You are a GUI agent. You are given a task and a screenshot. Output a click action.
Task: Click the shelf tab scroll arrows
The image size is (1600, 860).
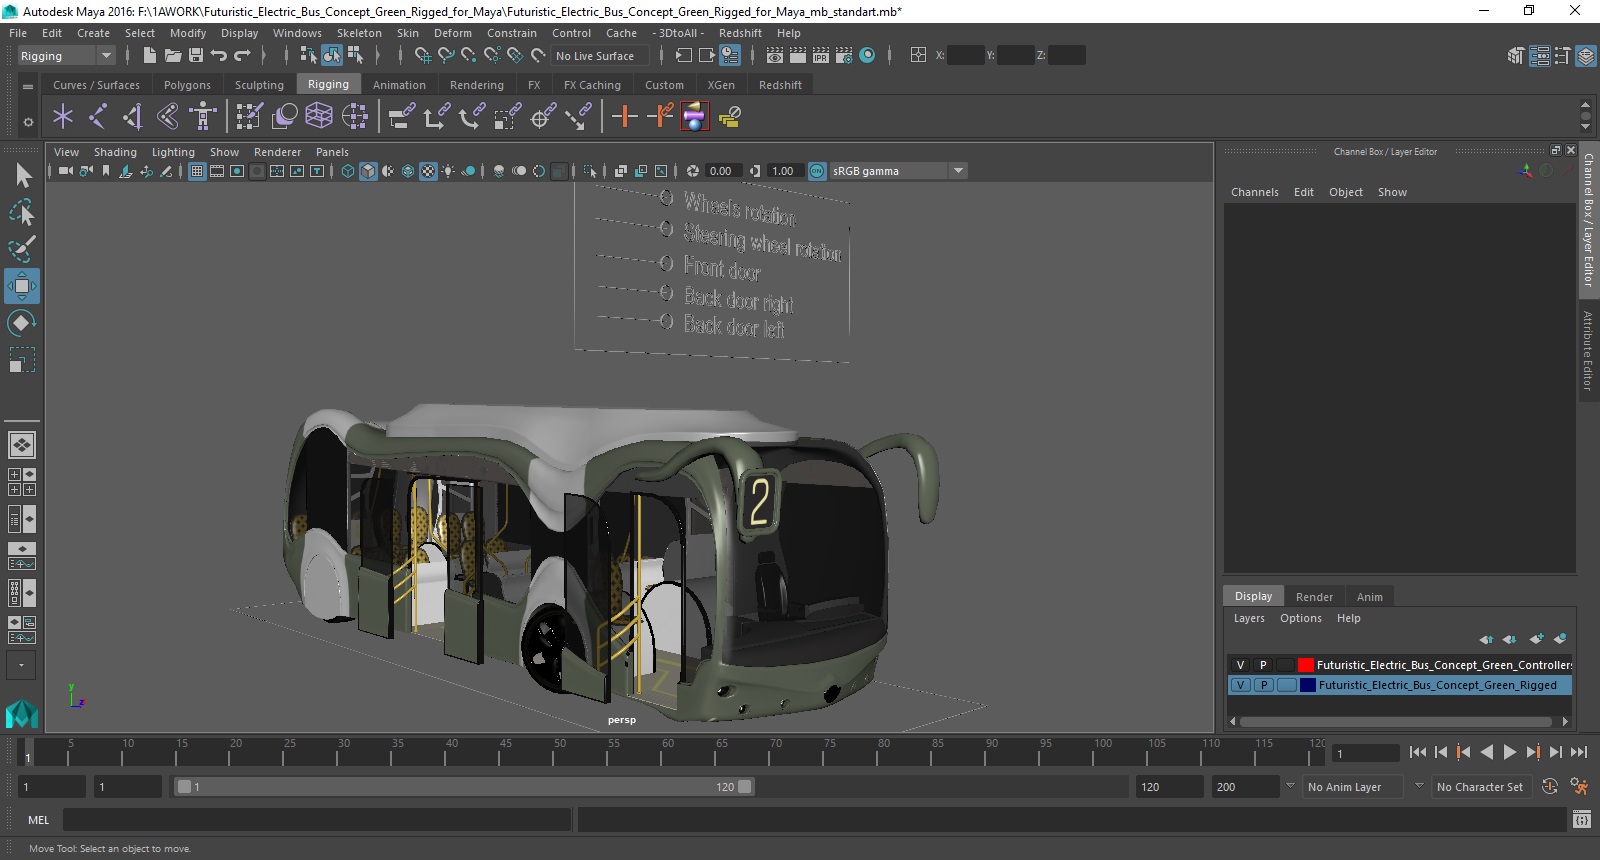click(1585, 115)
